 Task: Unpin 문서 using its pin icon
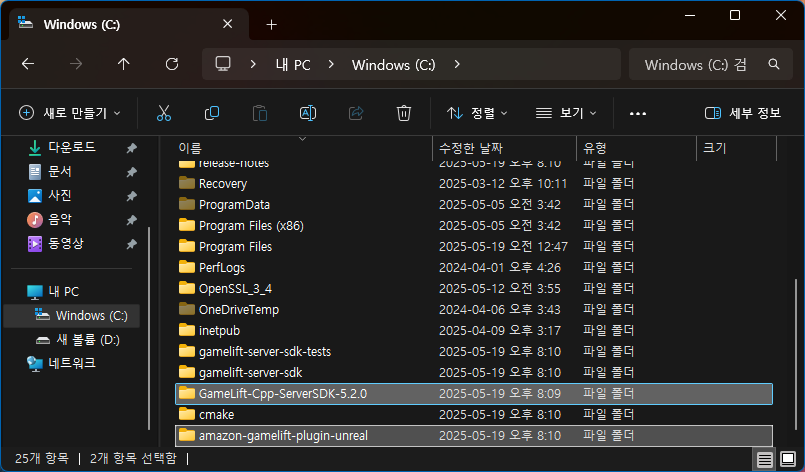click(x=132, y=172)
